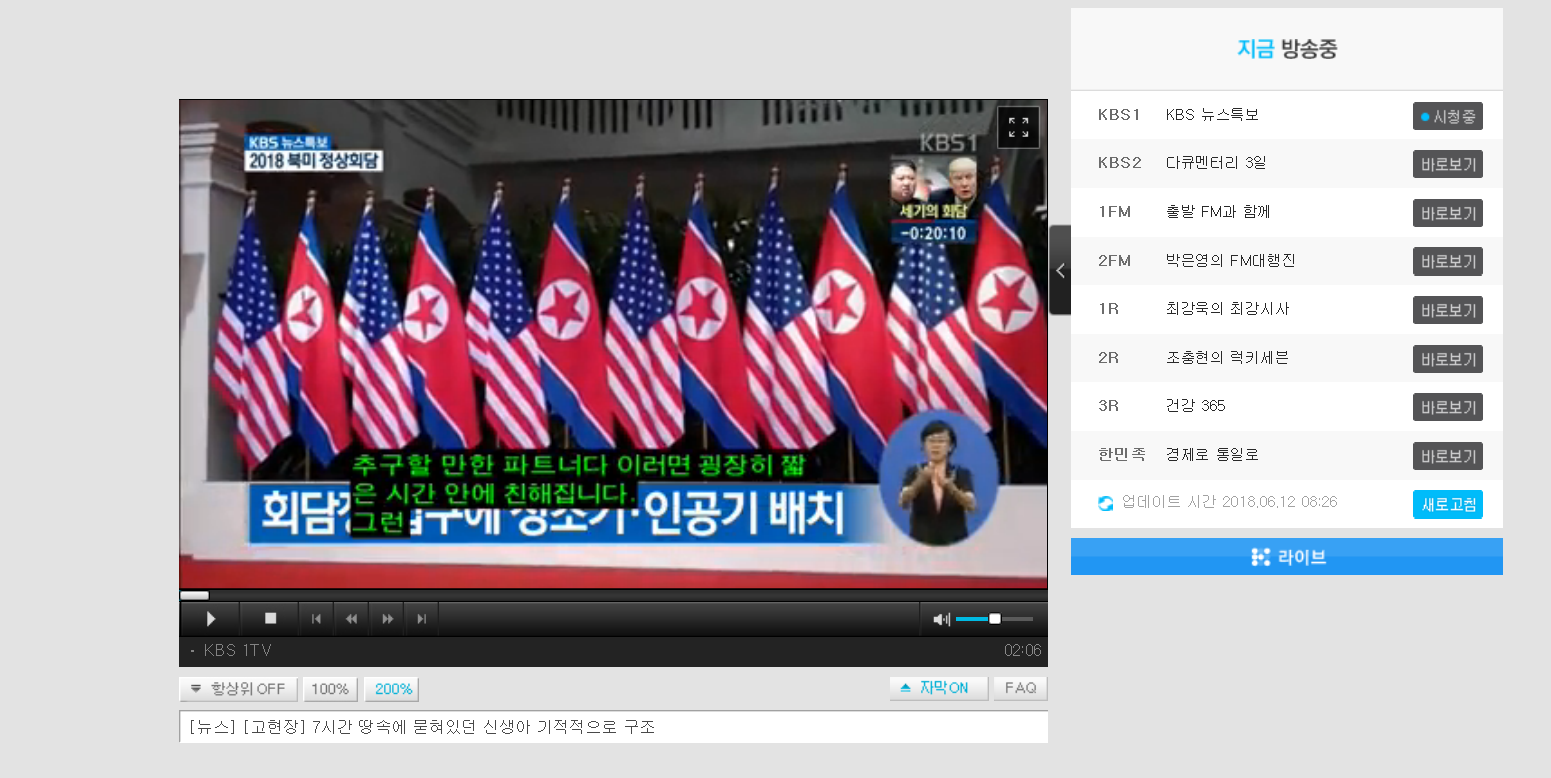Refresh the channel list via 새로고침
The height and width of the screenshot is (778, 1551).
point(1447,504)
